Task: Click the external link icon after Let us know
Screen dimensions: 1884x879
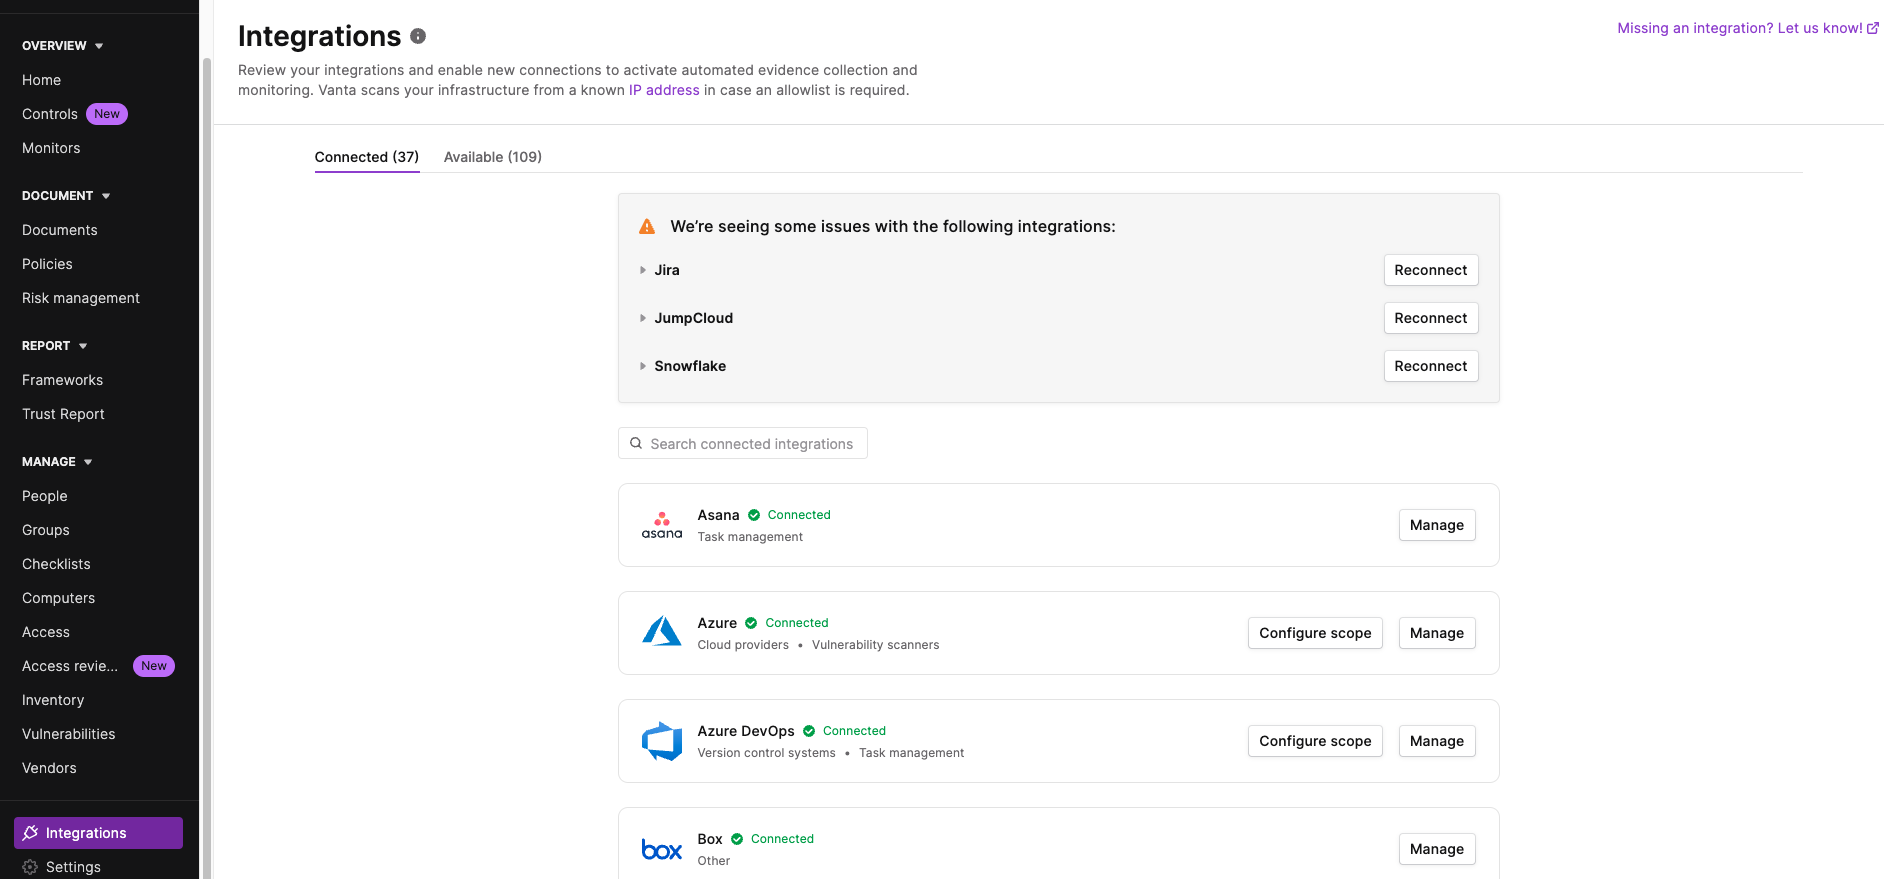Action: pyautogui.click(x=1873, y=28)
